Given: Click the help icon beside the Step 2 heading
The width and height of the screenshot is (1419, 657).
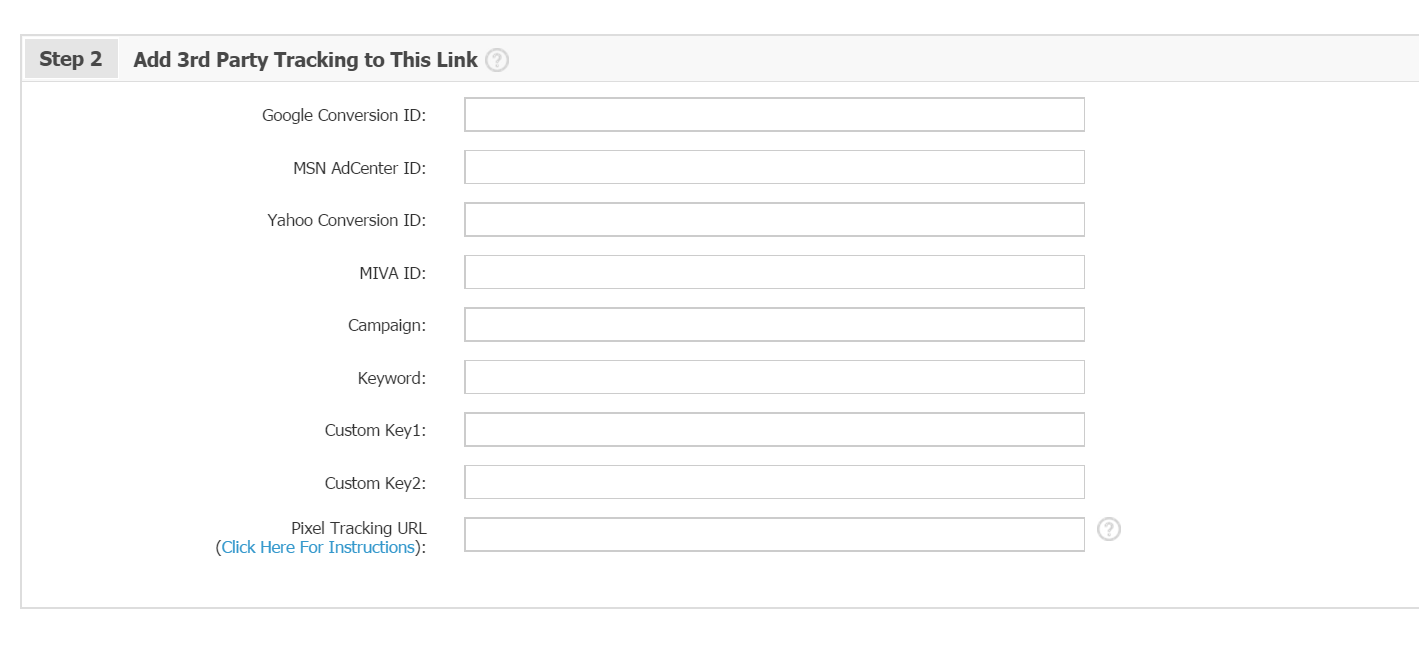Looking at the screenshot, I should point(497,60).
